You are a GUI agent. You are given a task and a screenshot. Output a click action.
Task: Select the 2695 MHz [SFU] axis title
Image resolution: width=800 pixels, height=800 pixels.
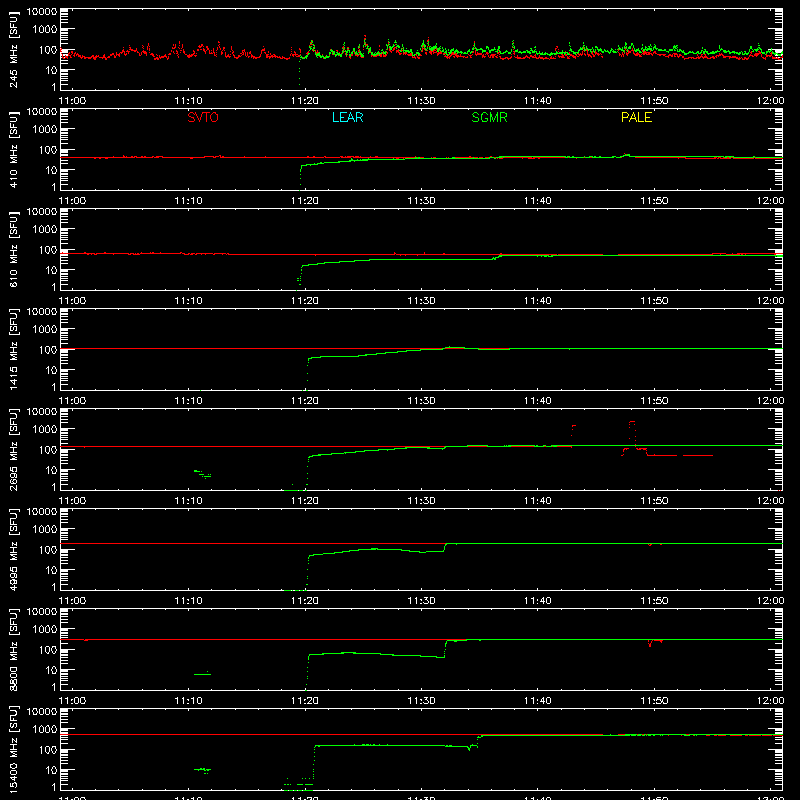coord(14,449)
